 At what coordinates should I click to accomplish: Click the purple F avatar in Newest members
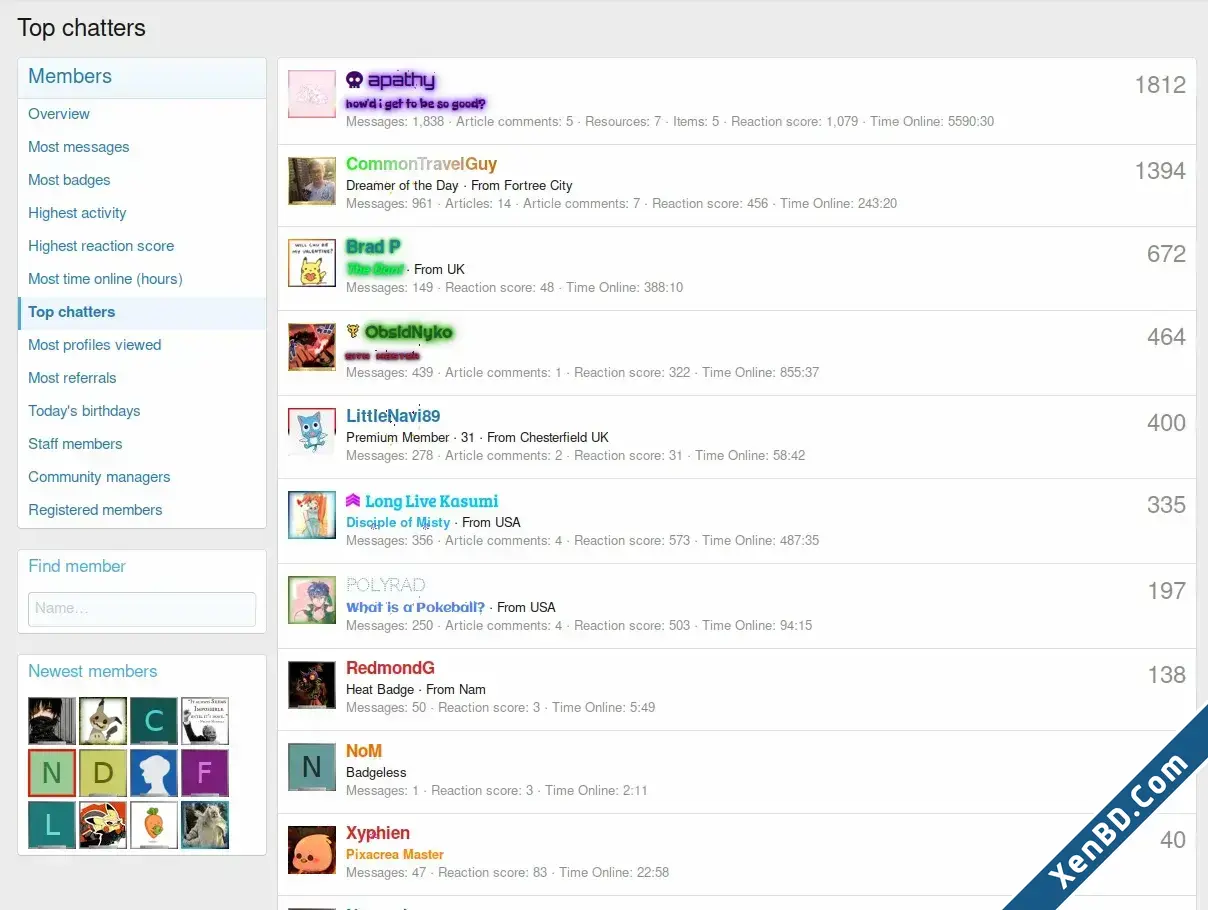click(x=205, y=773)
